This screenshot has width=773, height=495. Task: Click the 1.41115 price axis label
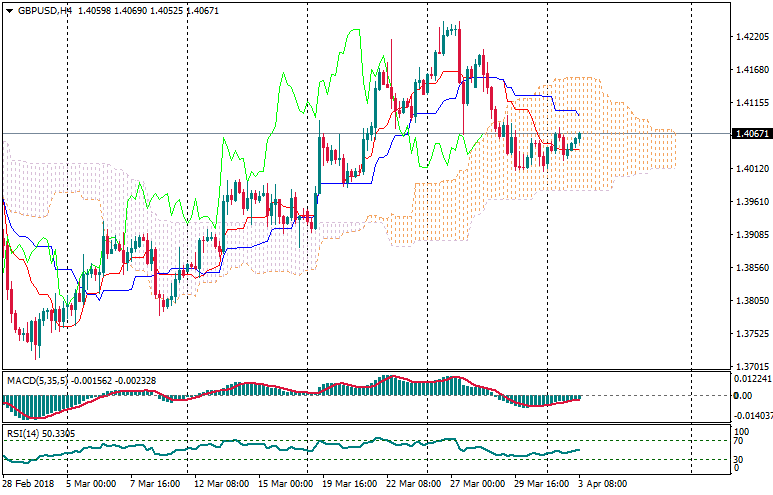(x=750, y=103)
